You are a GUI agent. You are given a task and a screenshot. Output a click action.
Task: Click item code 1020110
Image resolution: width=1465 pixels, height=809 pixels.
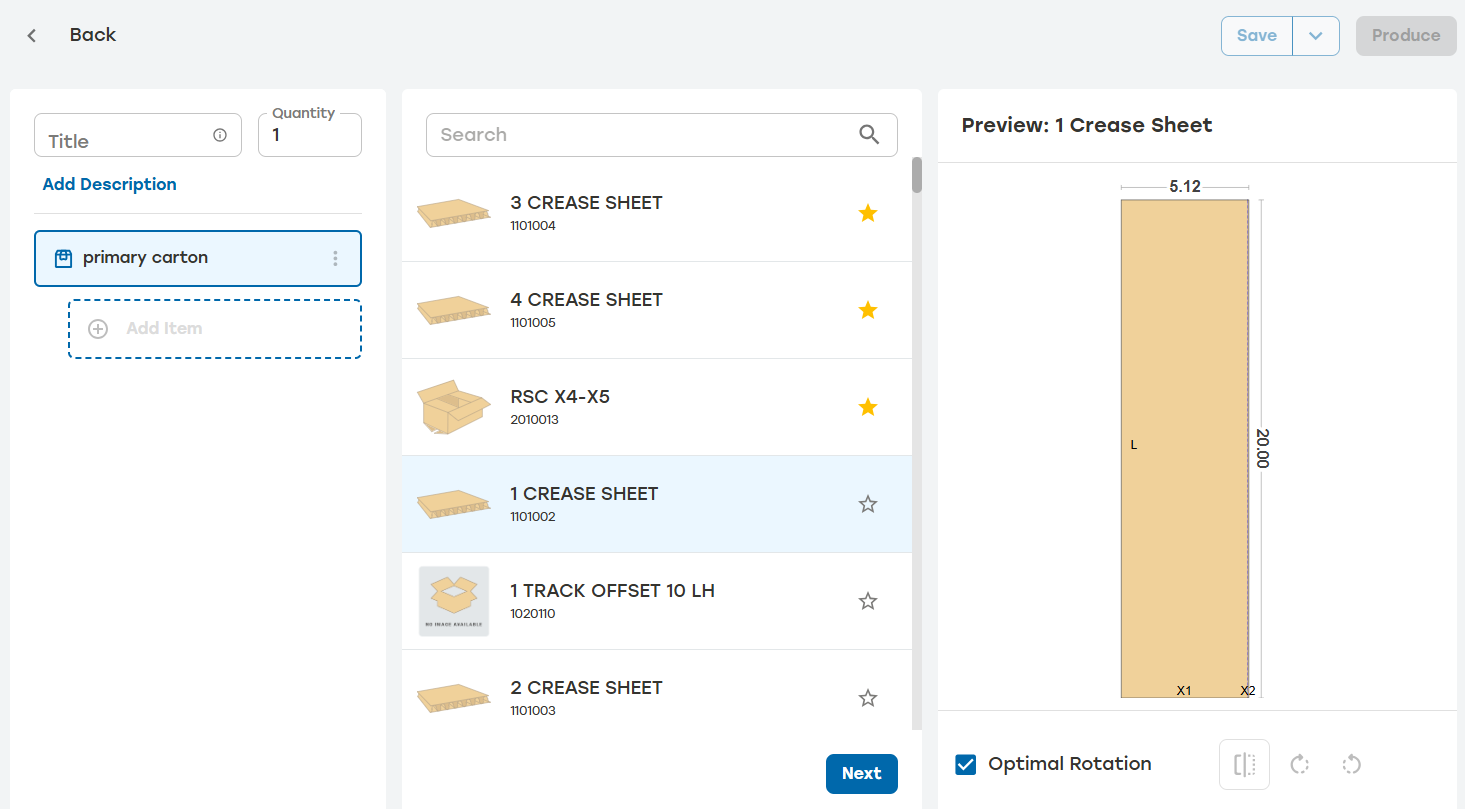coord(533,614)
